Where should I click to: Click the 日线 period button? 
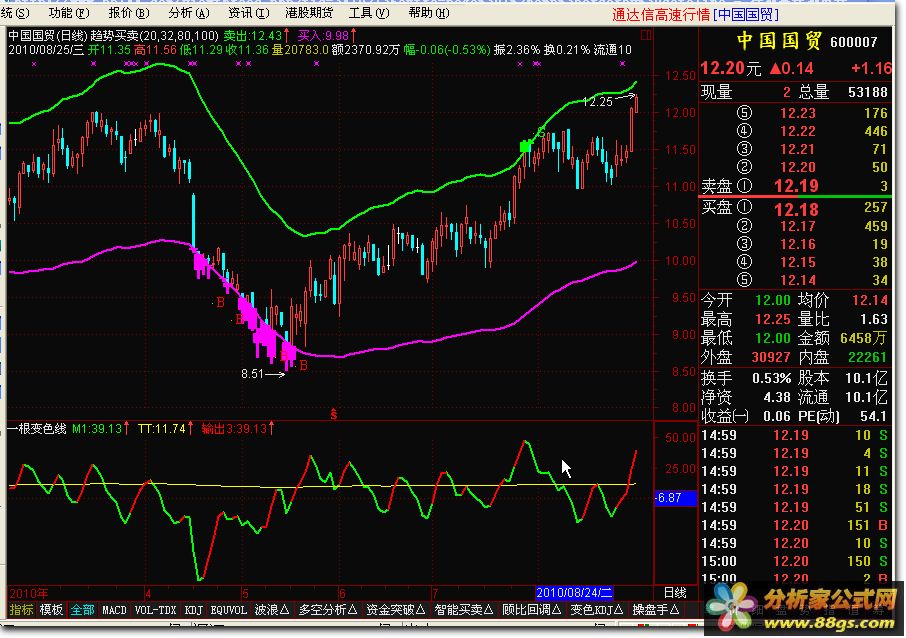(x=675, y=592)
